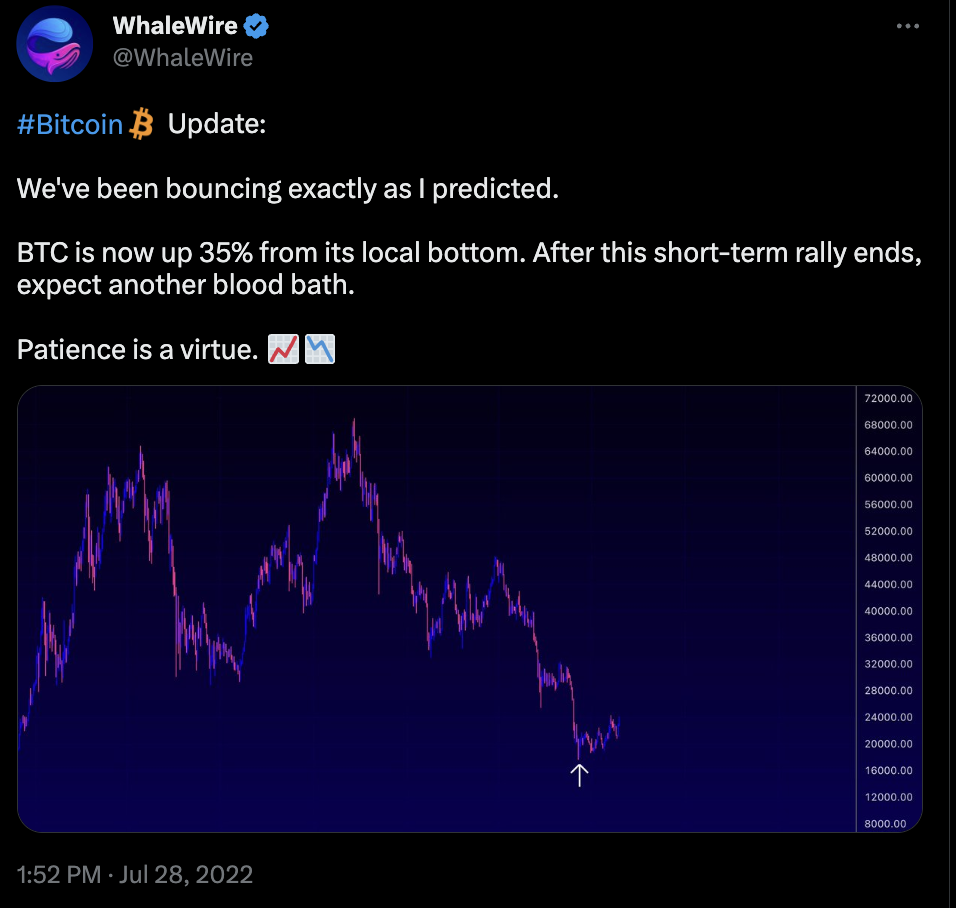Click the 68000.00 price axis label

(x=888, y=425)
